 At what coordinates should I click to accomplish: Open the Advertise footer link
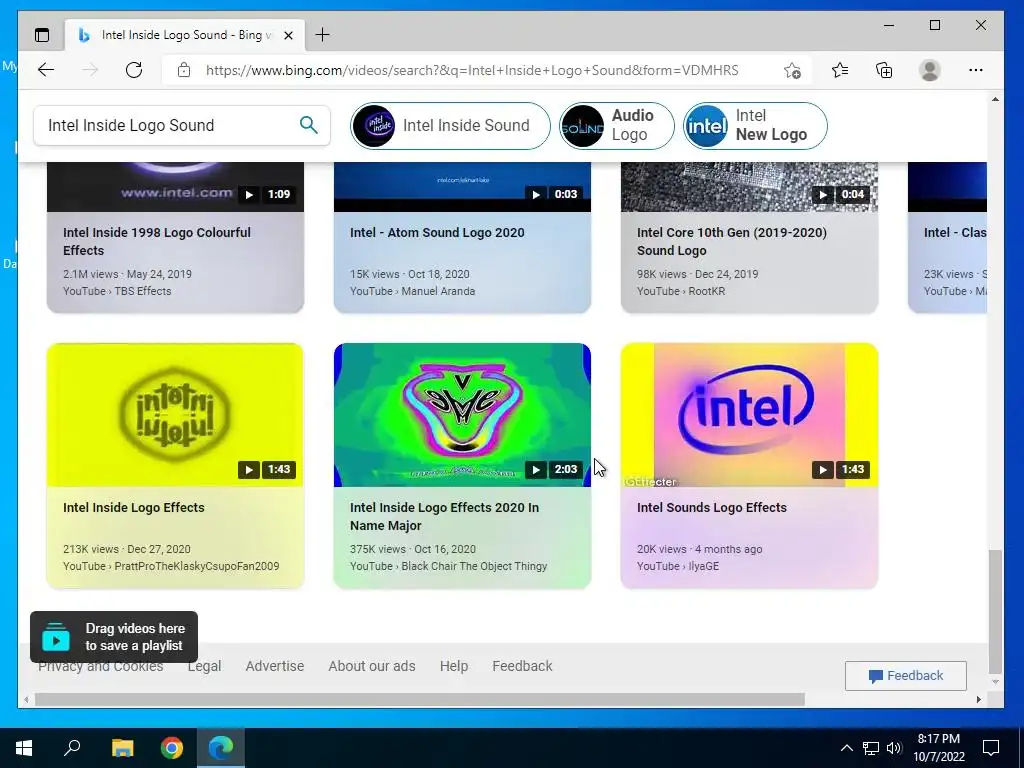(275, 666)
